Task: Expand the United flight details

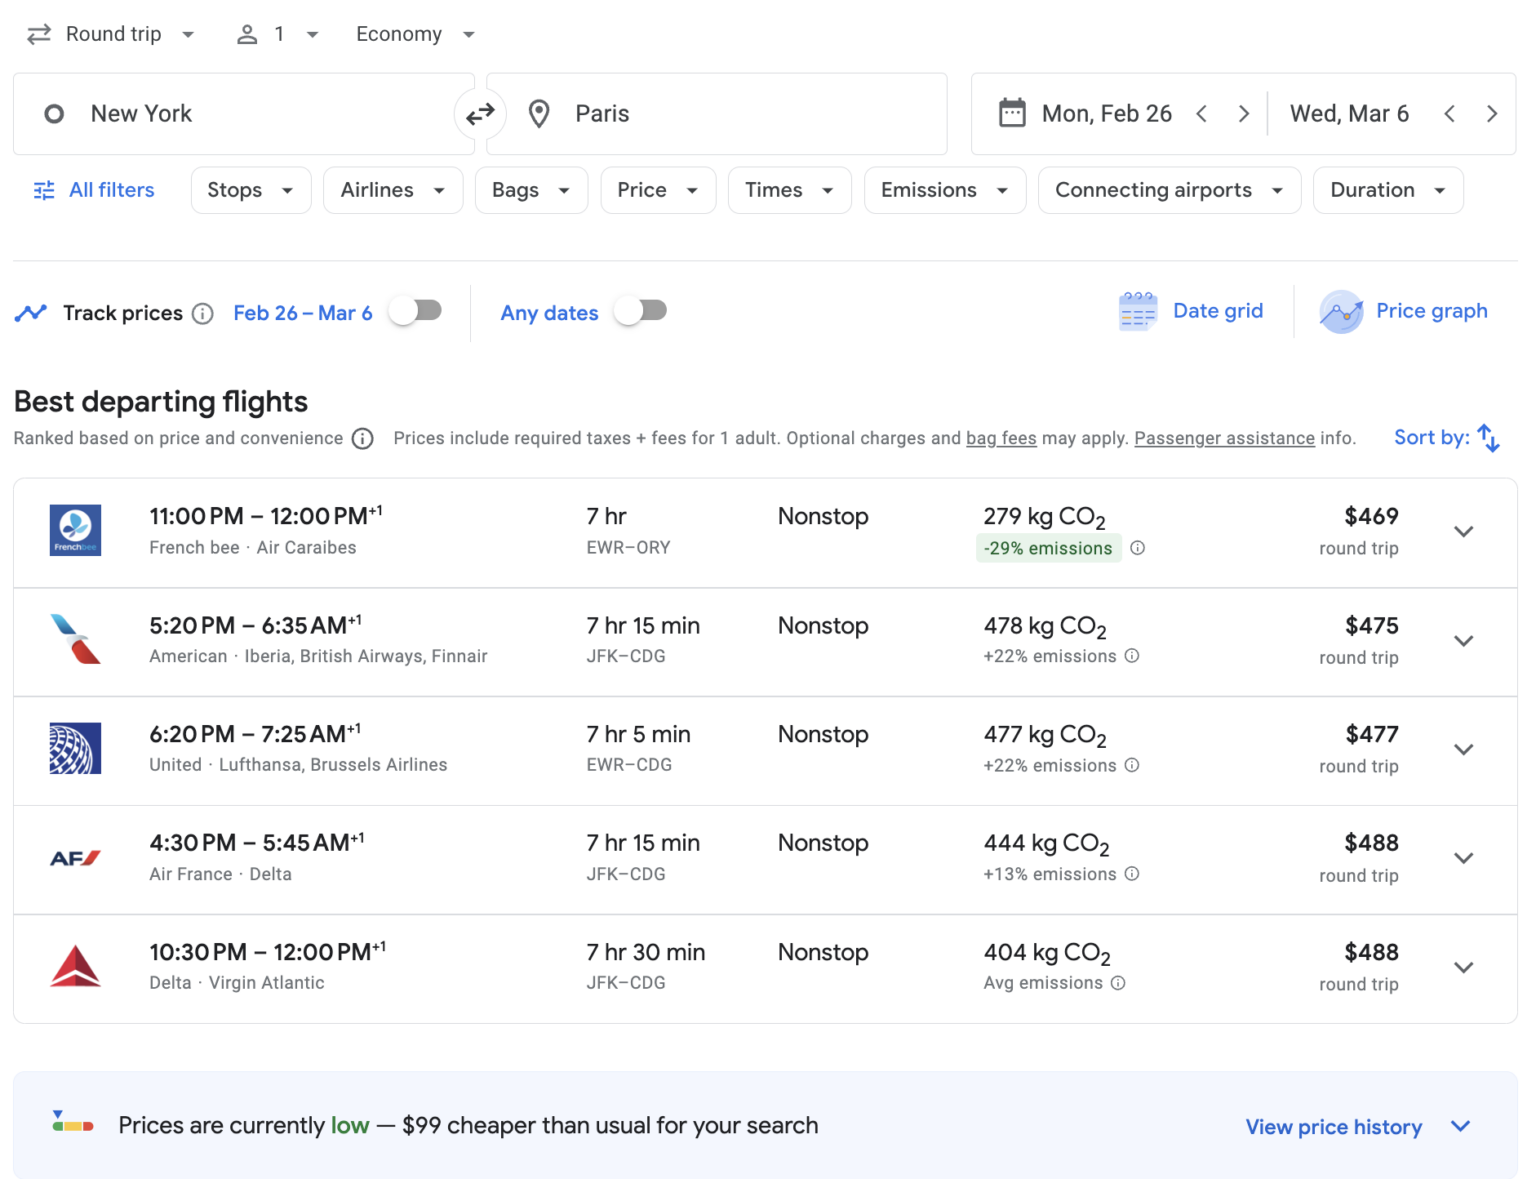Action: (1463, 749)
